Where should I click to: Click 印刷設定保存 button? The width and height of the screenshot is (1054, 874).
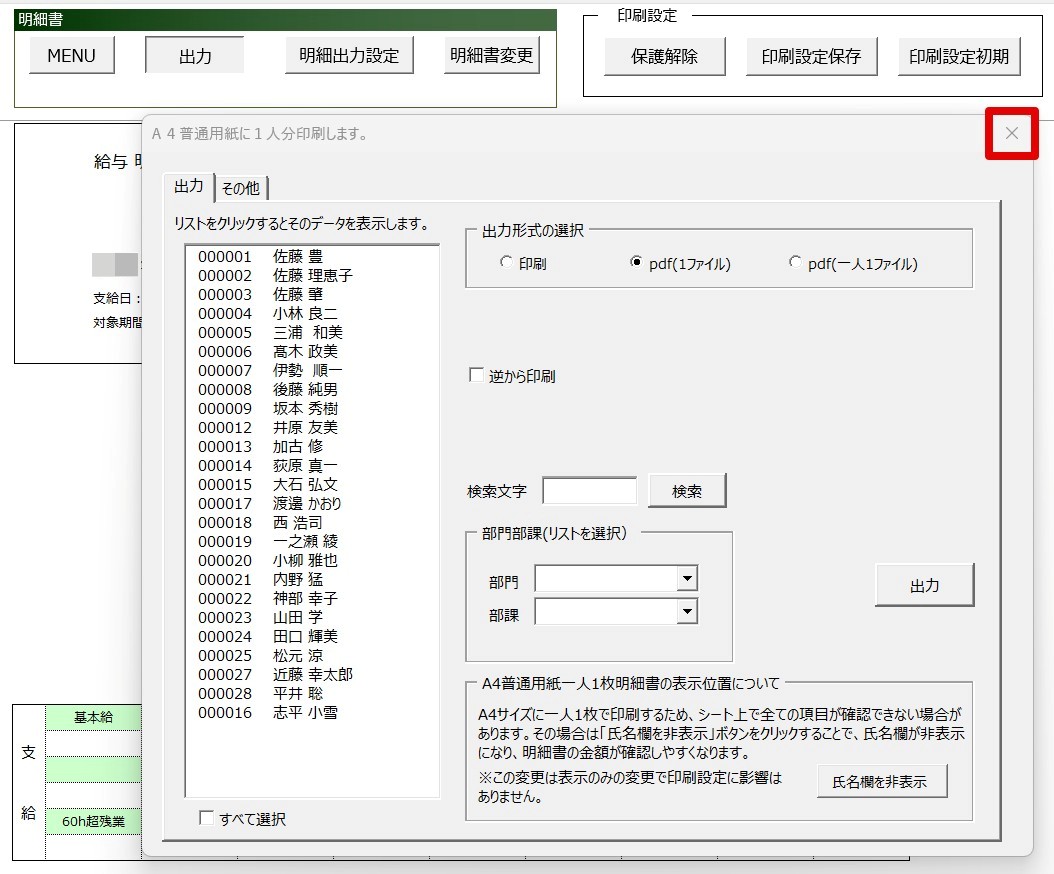coord(811,56)
